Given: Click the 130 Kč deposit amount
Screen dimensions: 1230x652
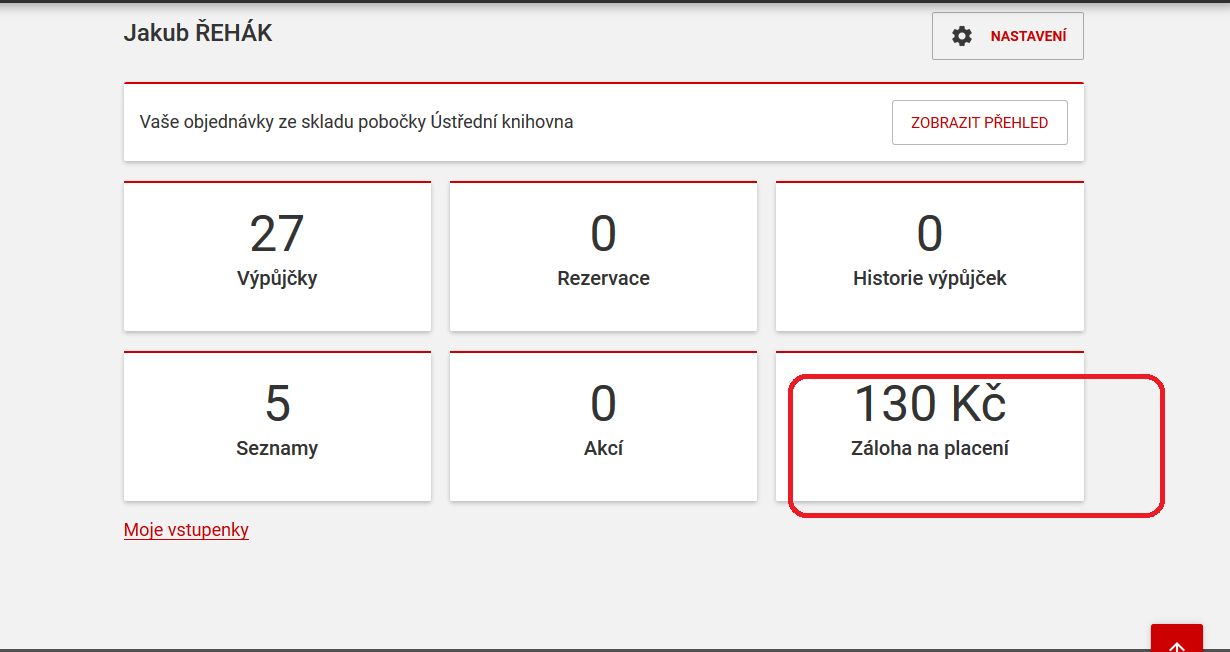Looking at the screenshot, I should click(x=929, y=404).
